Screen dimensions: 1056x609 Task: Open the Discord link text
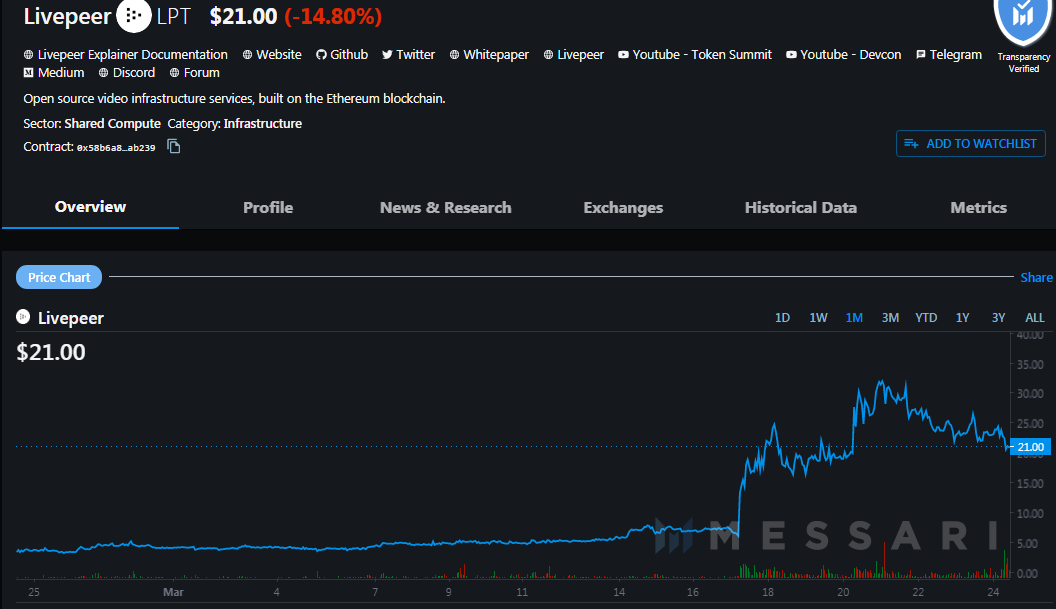point(134,73)
